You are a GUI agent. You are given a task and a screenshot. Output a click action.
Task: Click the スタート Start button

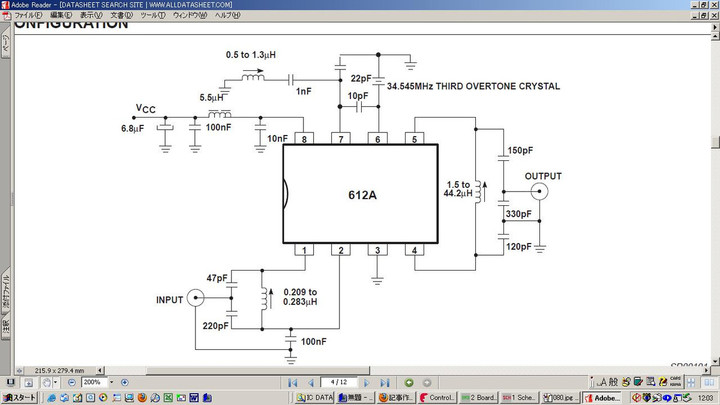(19, 398)
